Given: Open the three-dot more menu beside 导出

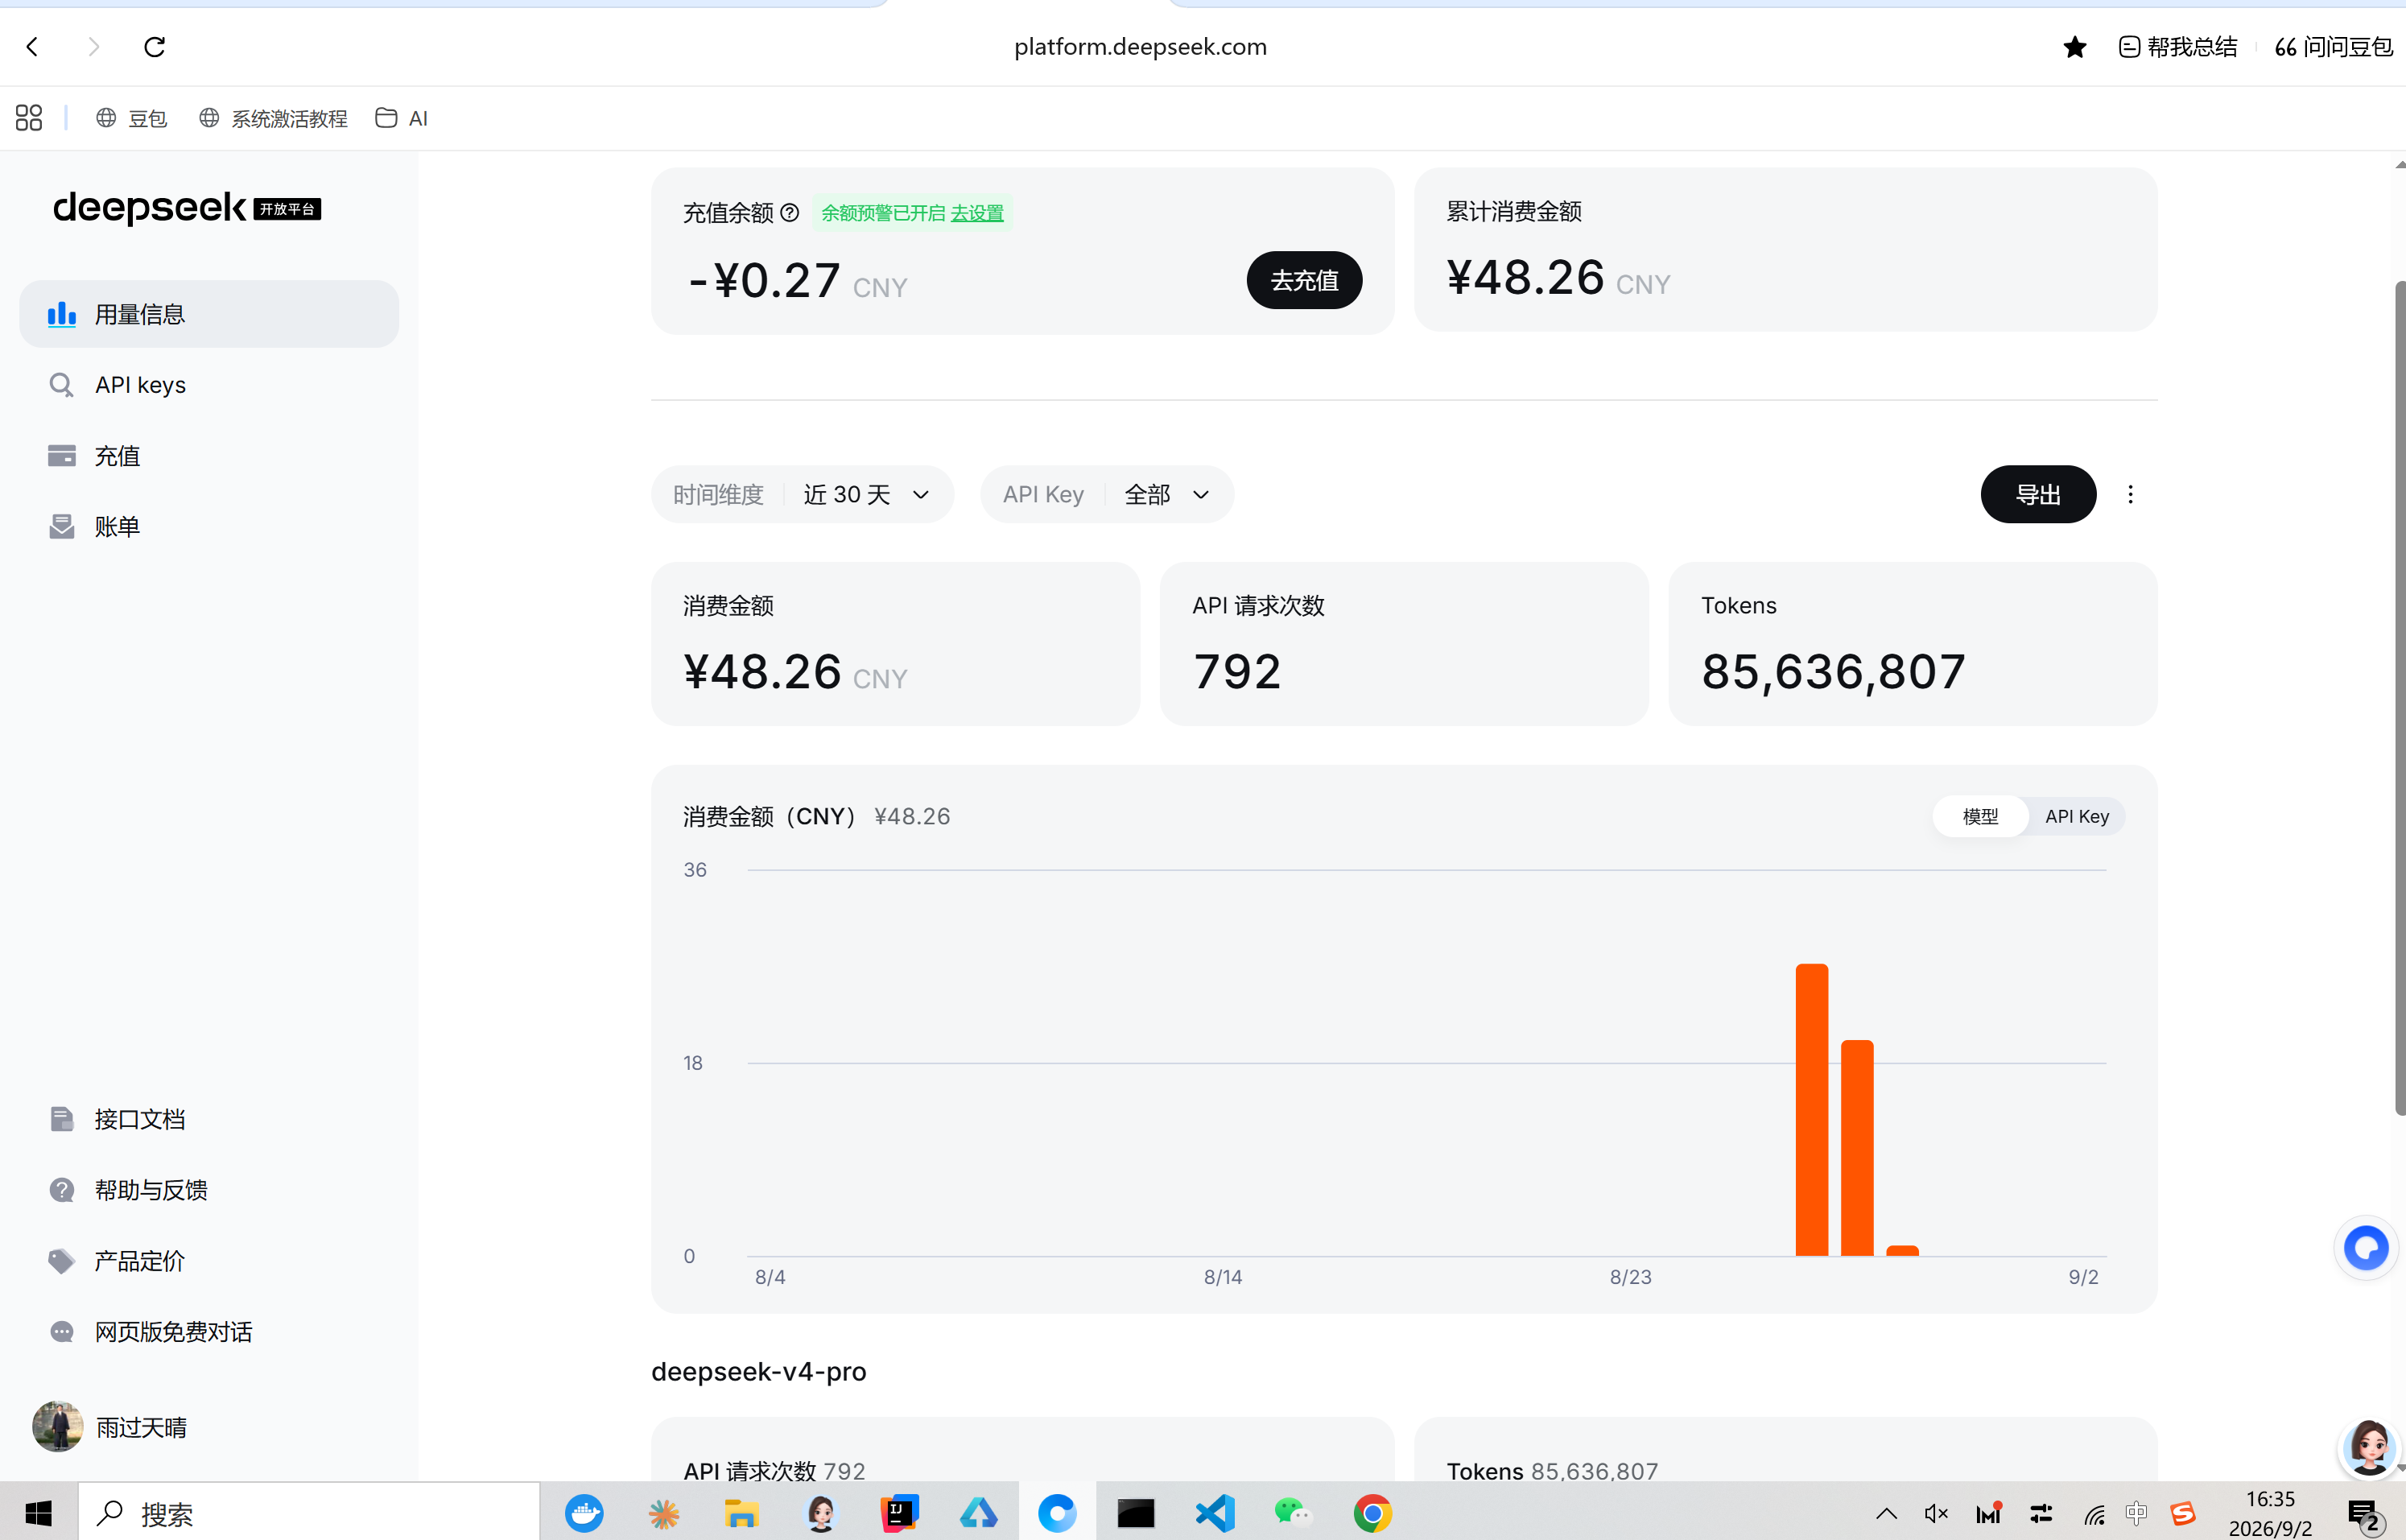Looking at the screenshot, I should [2131, 494].
